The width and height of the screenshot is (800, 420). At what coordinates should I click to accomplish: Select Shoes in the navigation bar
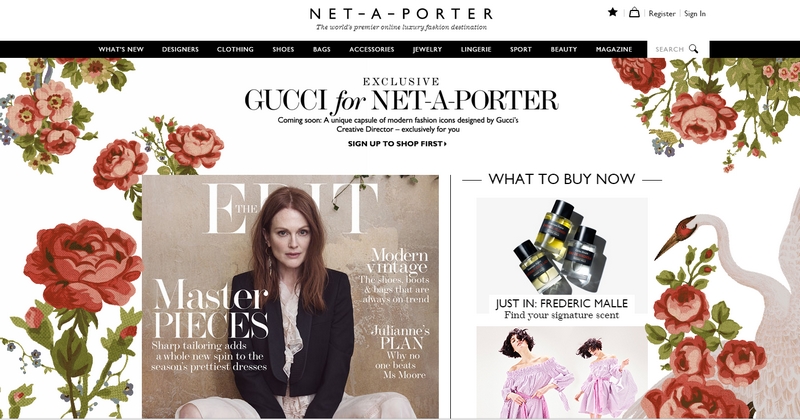tap(283, 50)
